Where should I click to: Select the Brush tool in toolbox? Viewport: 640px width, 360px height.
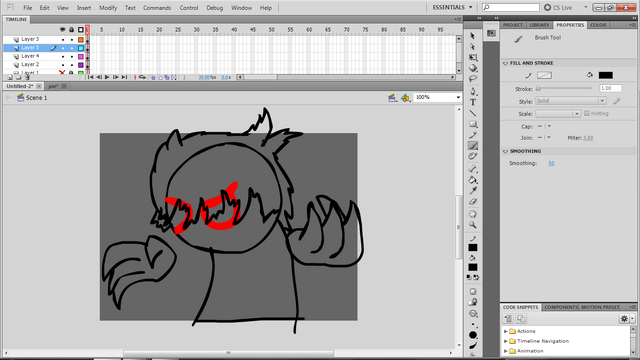click(473, 146)
